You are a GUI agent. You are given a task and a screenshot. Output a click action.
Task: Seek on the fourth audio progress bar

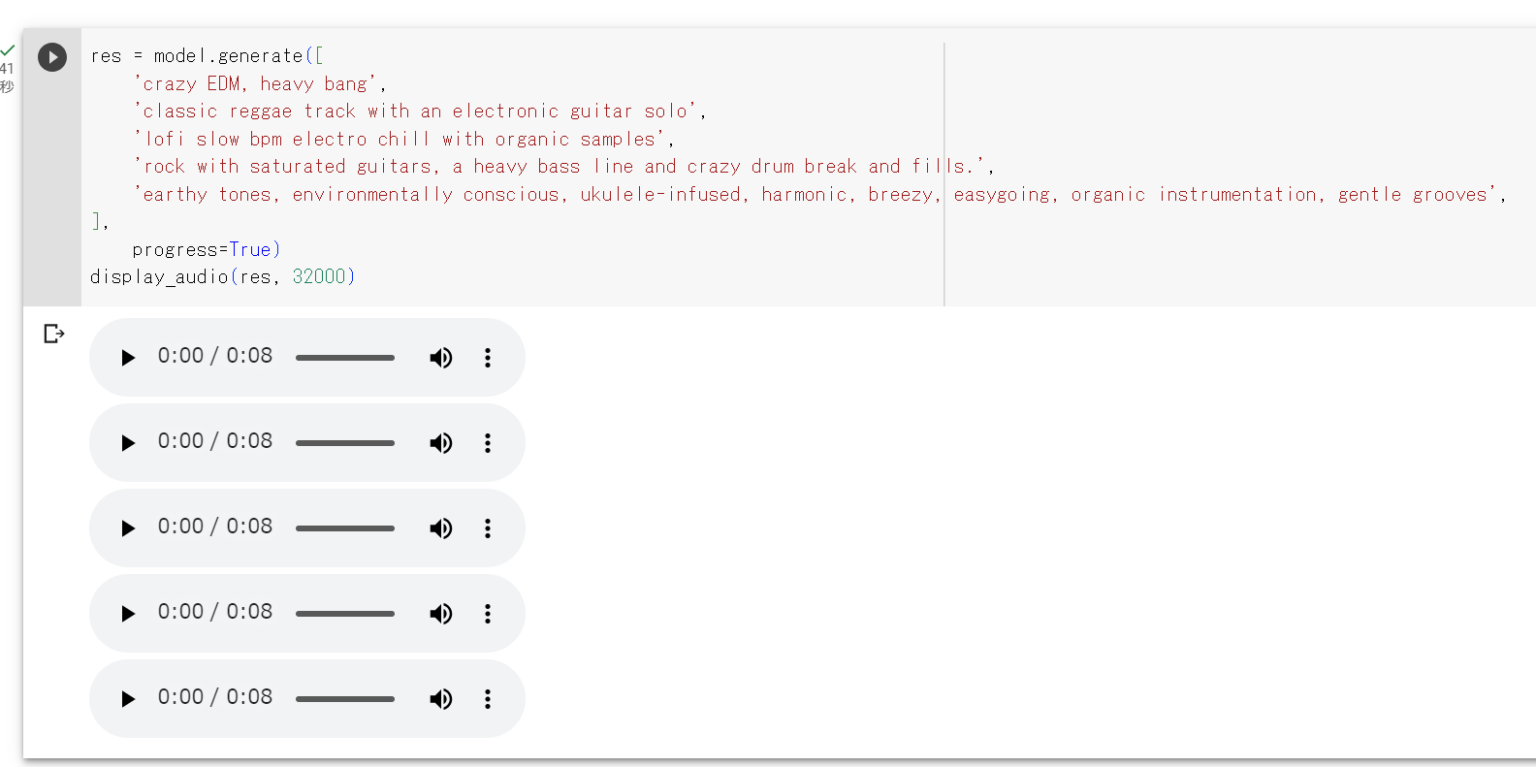pos(345,614)
